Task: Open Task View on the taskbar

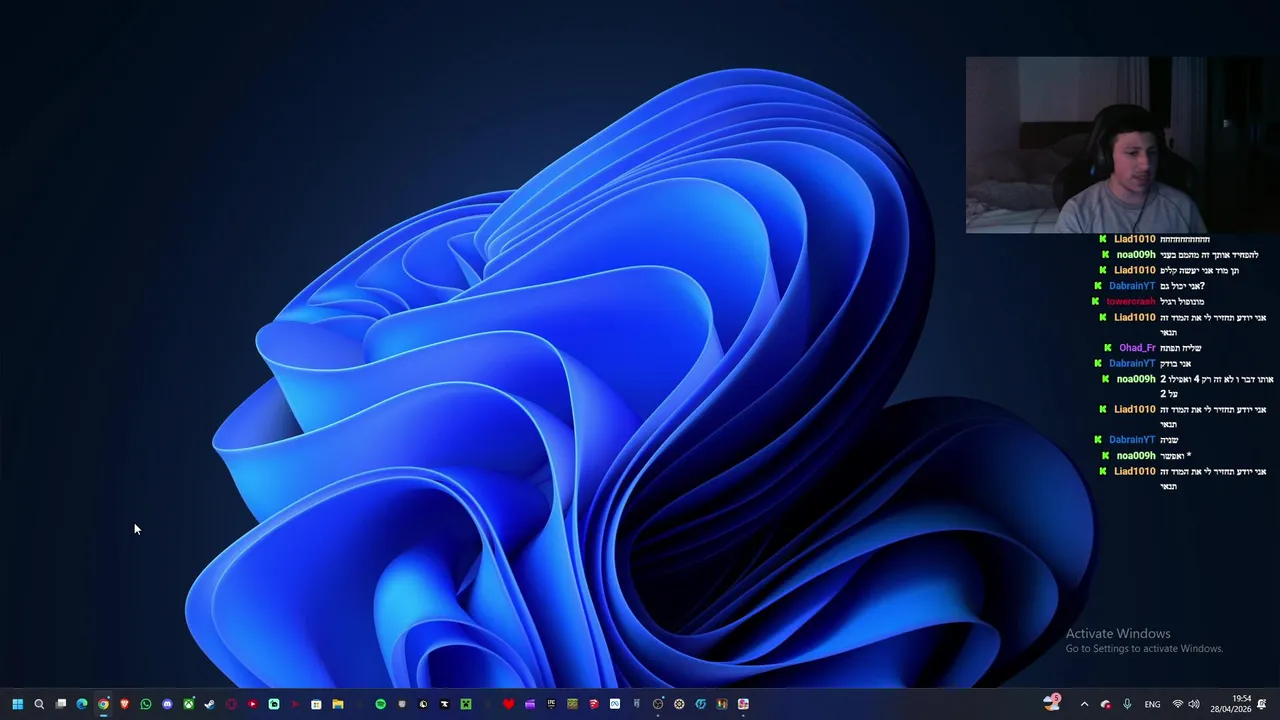Action: click(61, 704)
